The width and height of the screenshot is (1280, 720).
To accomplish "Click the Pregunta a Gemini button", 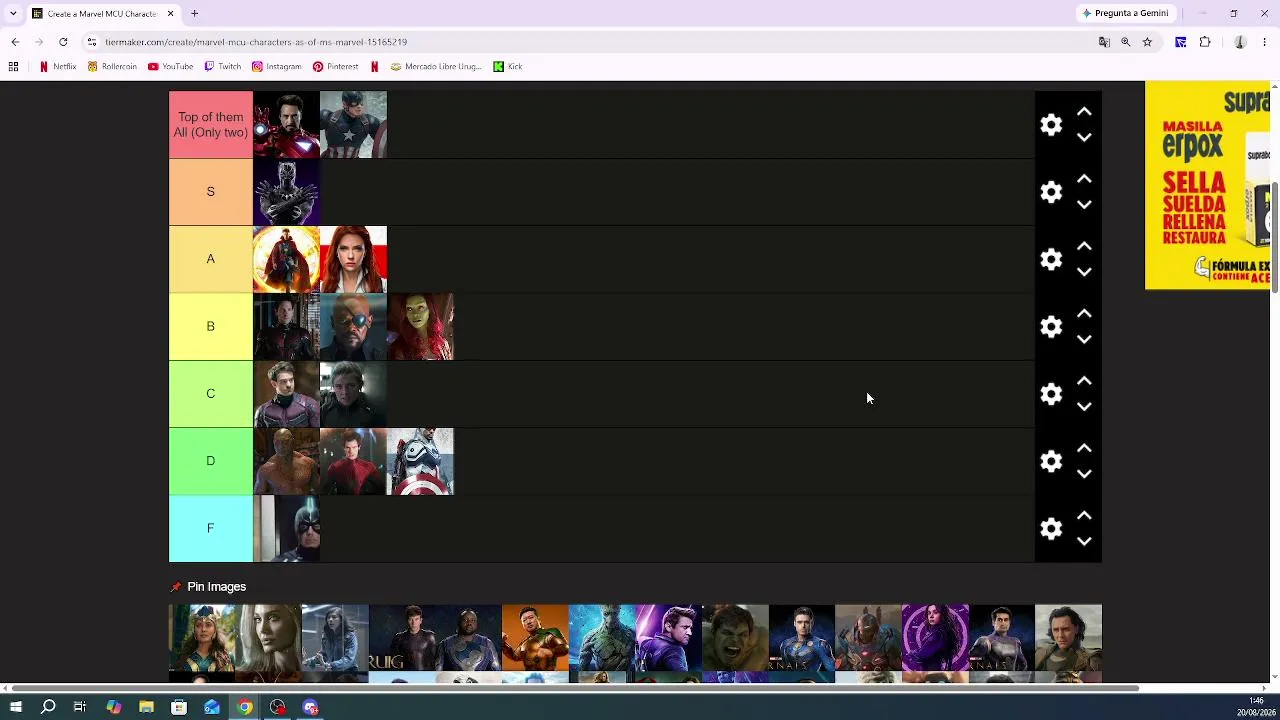I will tap(1125, 13).
